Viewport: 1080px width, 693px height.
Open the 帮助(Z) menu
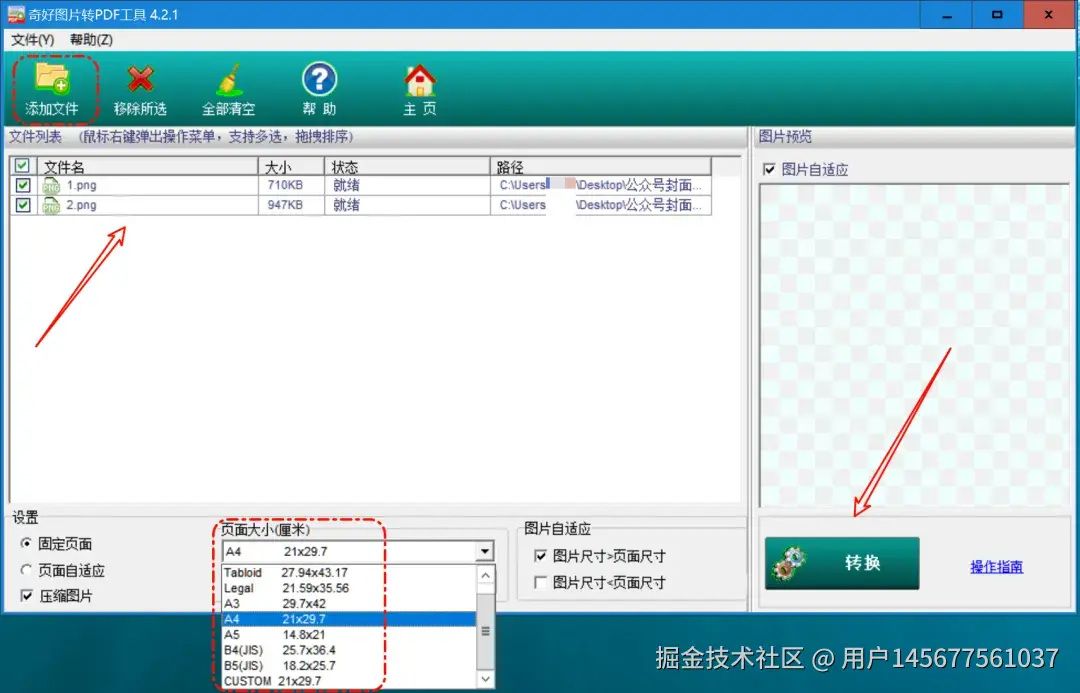(91, 40)
